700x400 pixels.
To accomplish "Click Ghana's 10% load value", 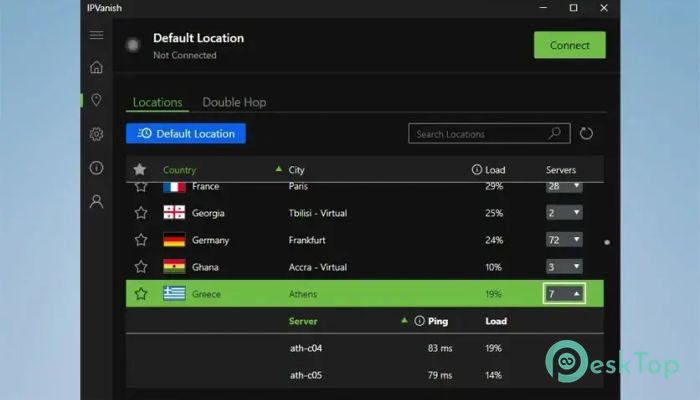I will [493, 267].
